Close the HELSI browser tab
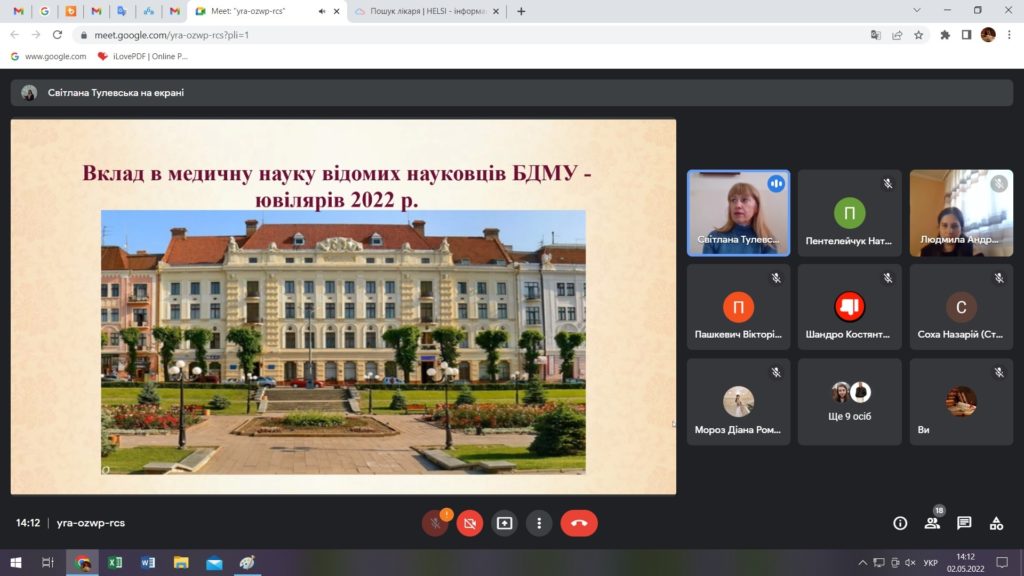This screenshot has height=576, width=1024. [496, 11]
